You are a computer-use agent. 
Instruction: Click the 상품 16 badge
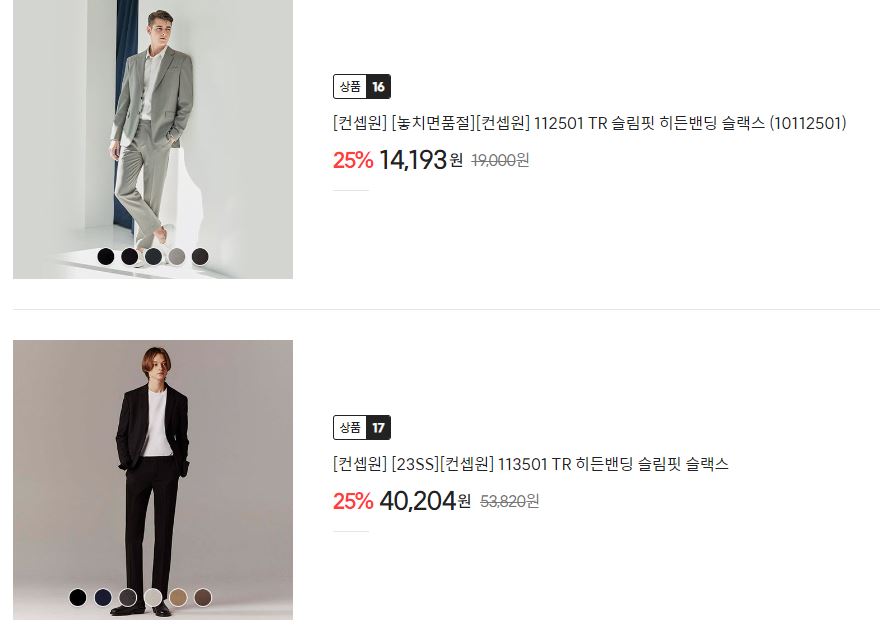(362, 86)
